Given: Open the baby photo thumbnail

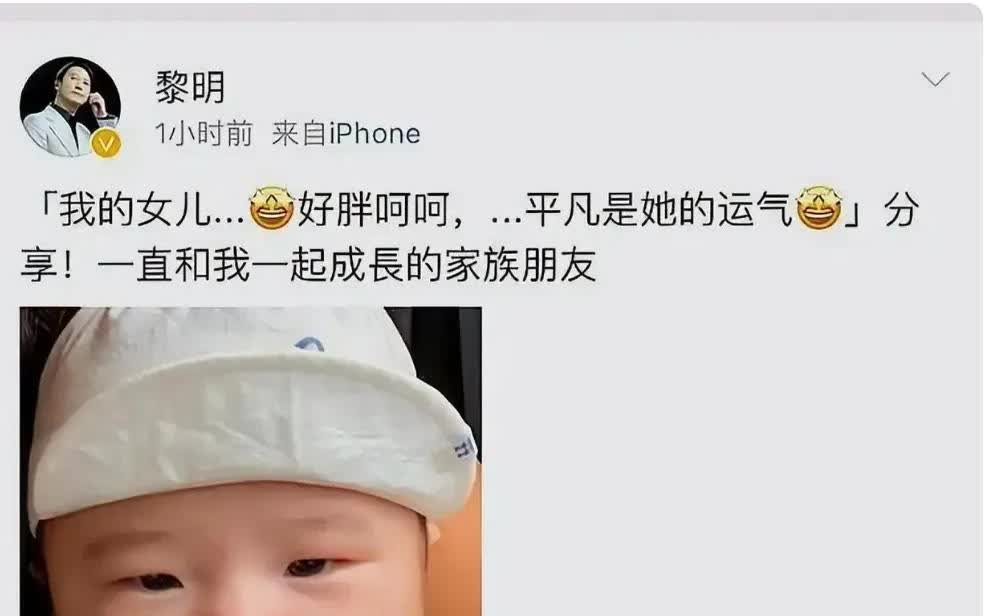Looking at the screenshot, I should pyautogui.click(x=250, y=461).
